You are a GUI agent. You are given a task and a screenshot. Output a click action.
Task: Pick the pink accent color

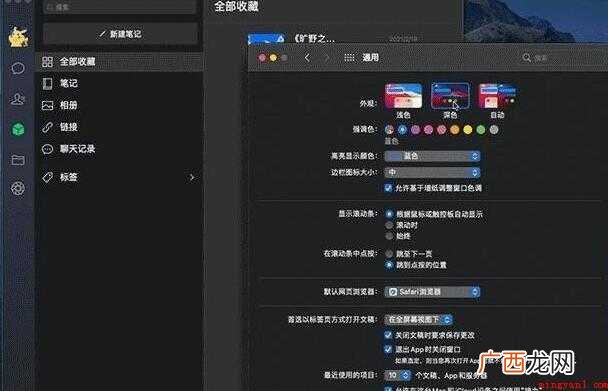tap(428, 130)
